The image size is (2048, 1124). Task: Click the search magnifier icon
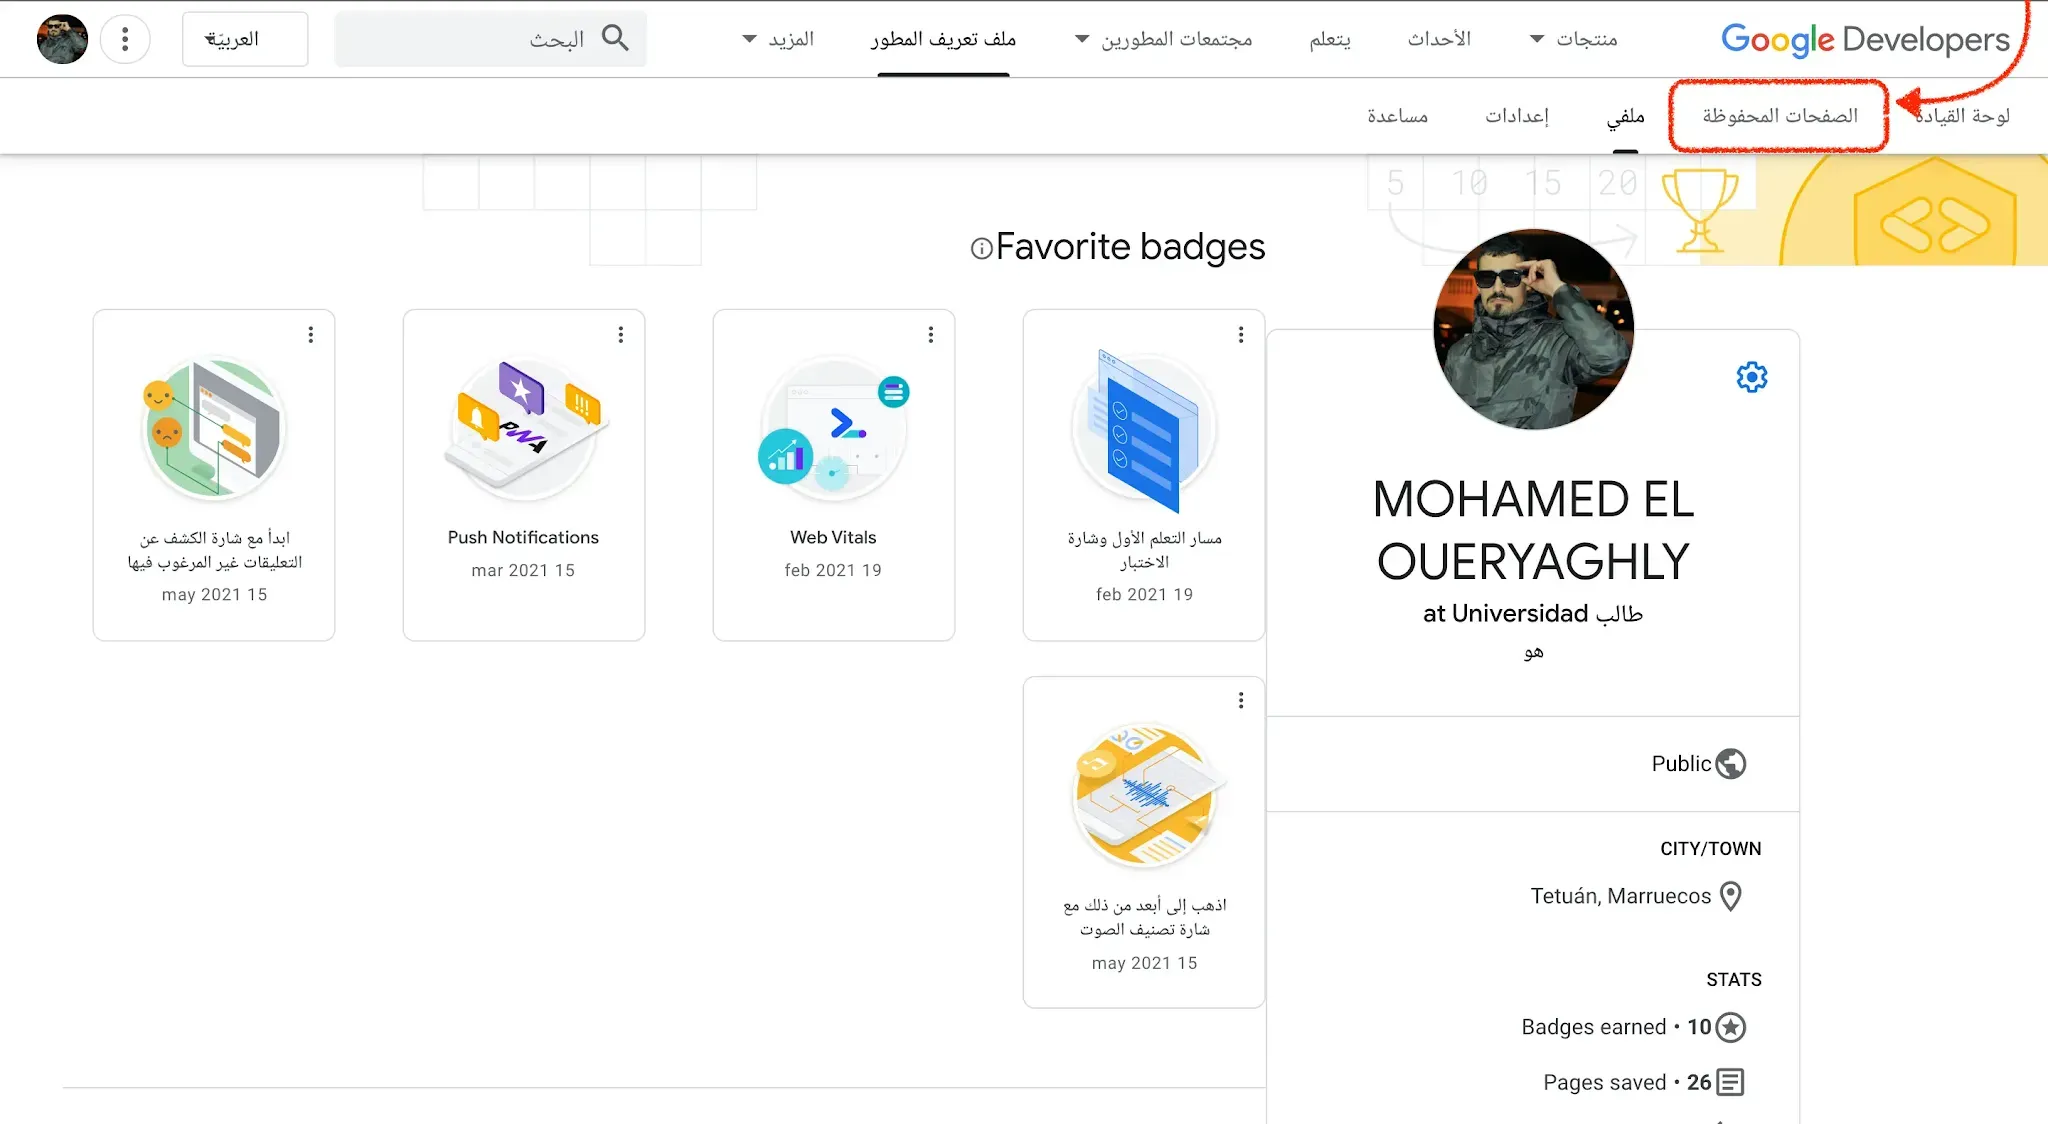pos(615,38)
